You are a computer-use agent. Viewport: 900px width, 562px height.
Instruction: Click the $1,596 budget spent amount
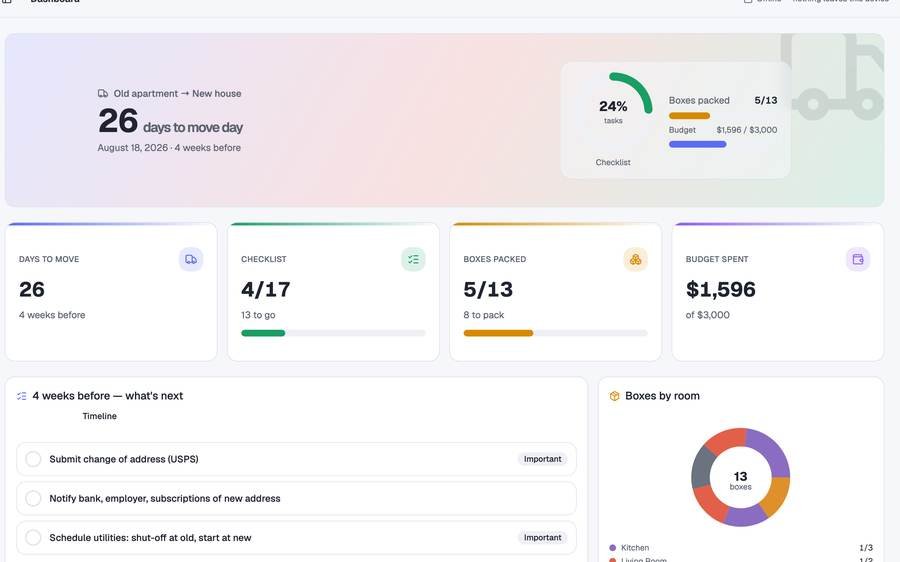[x=720, y=289]
